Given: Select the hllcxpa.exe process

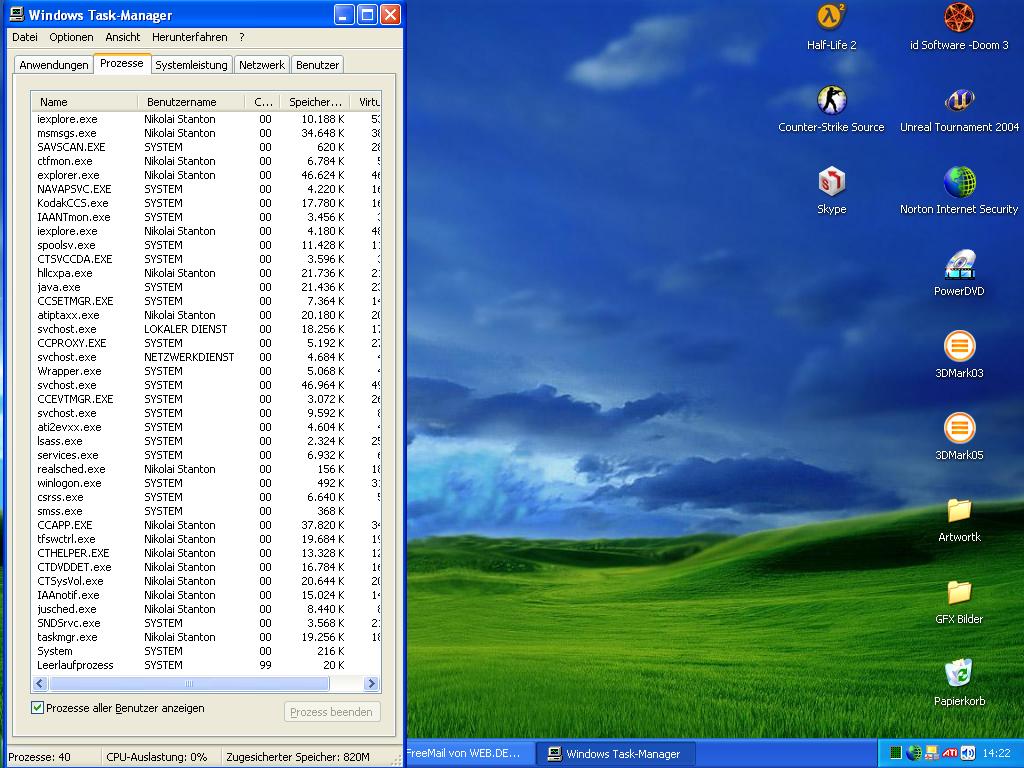Looking at the screenshot, I should [206, 273].
